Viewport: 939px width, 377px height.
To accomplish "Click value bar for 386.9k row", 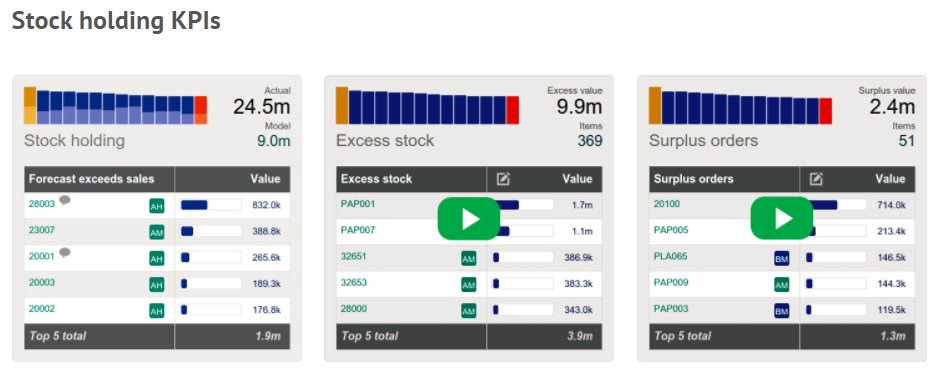I will coord(523,257).
